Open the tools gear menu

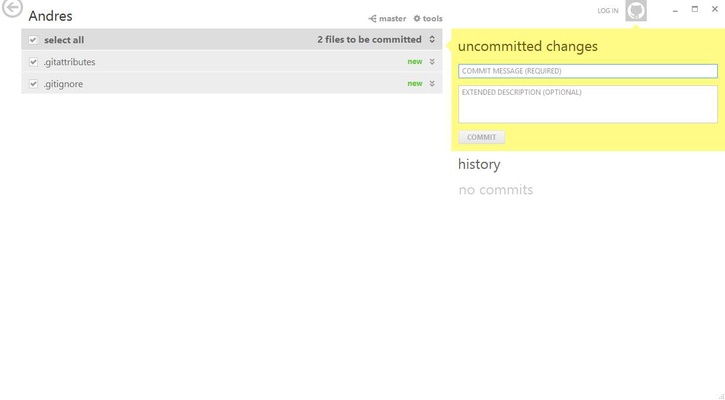tap(428, 18)
